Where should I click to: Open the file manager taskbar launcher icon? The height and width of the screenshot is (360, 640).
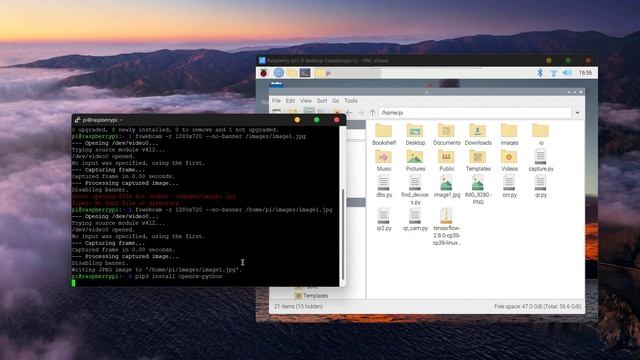click(x=291, y=73)
